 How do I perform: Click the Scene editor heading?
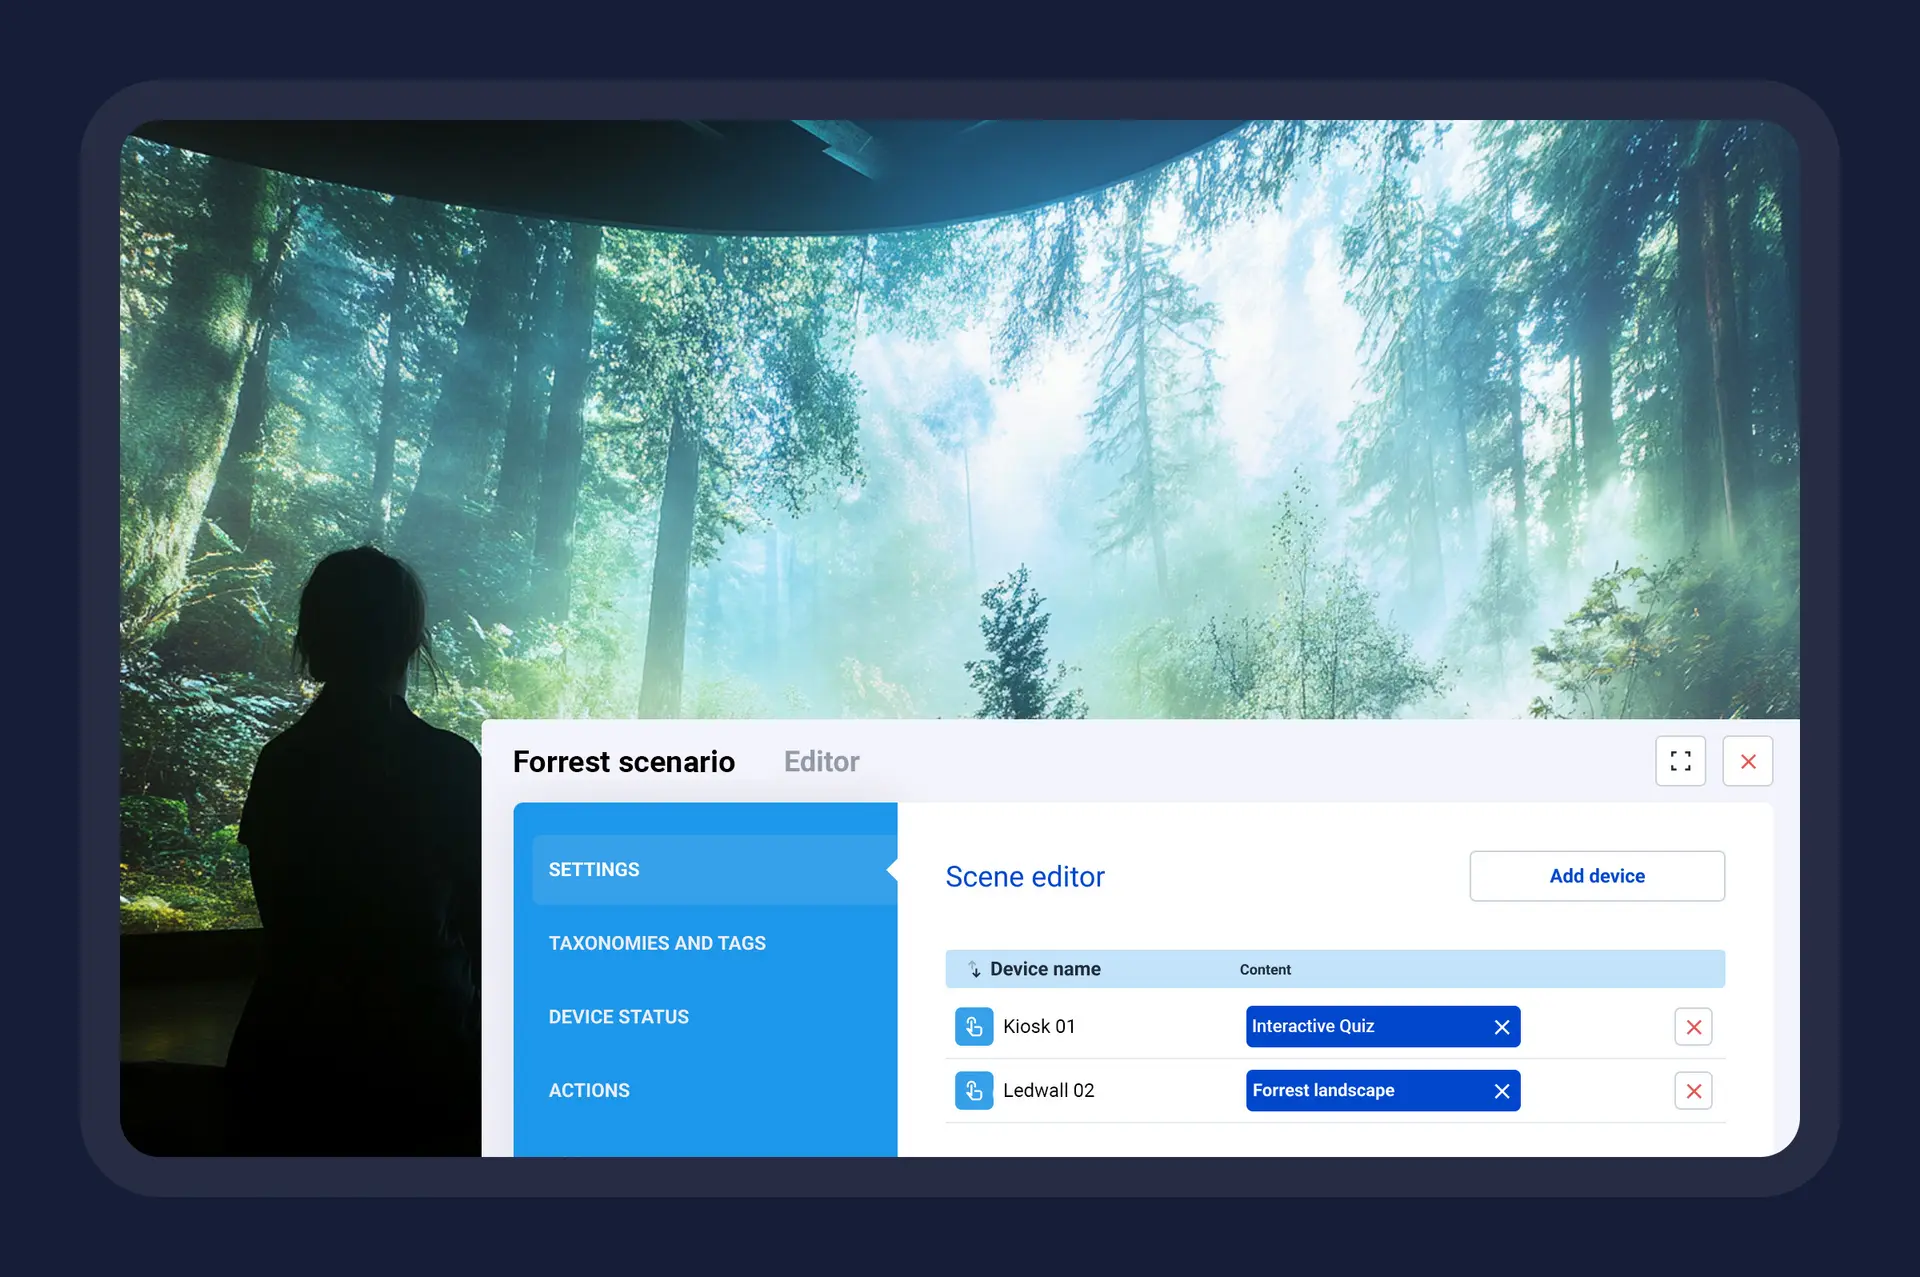(1025, 876)
